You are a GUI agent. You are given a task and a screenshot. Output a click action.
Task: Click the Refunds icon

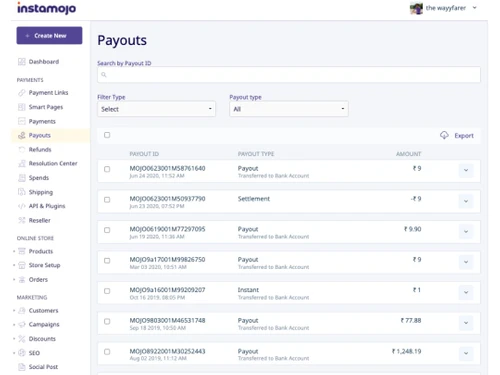(22, 149)
